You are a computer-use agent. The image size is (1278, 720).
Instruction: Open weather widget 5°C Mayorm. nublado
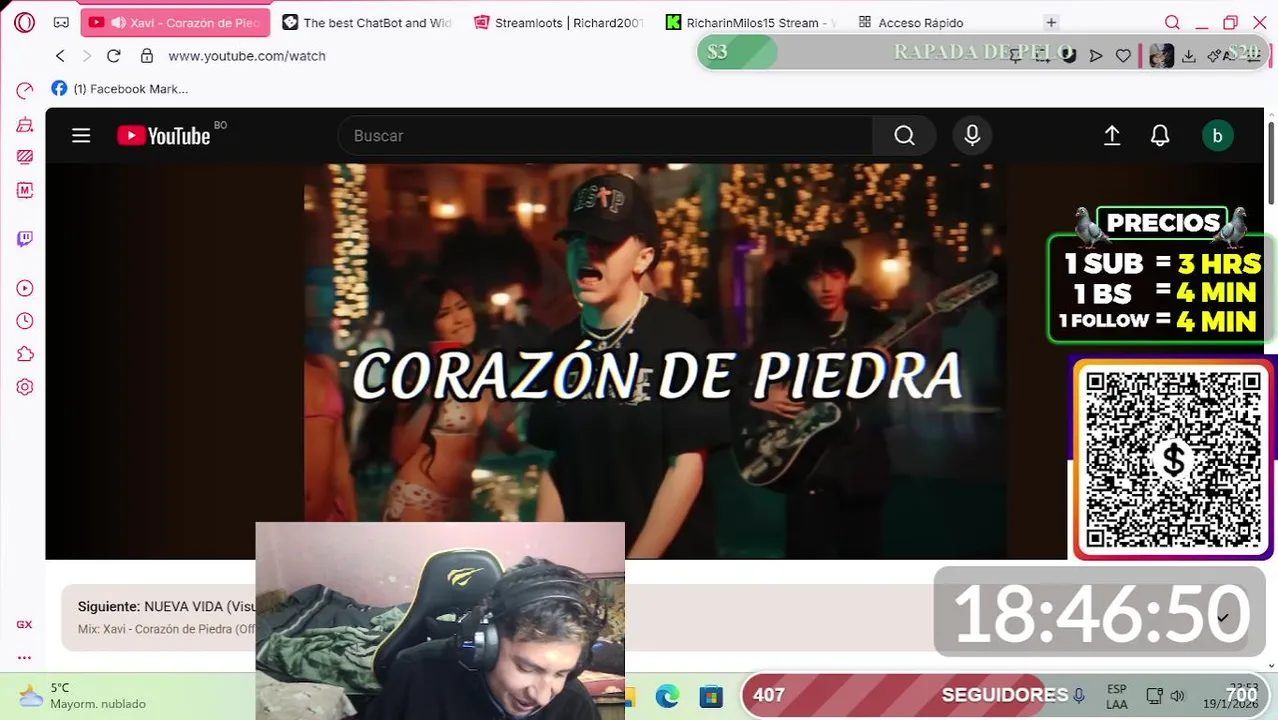(82, 696)
